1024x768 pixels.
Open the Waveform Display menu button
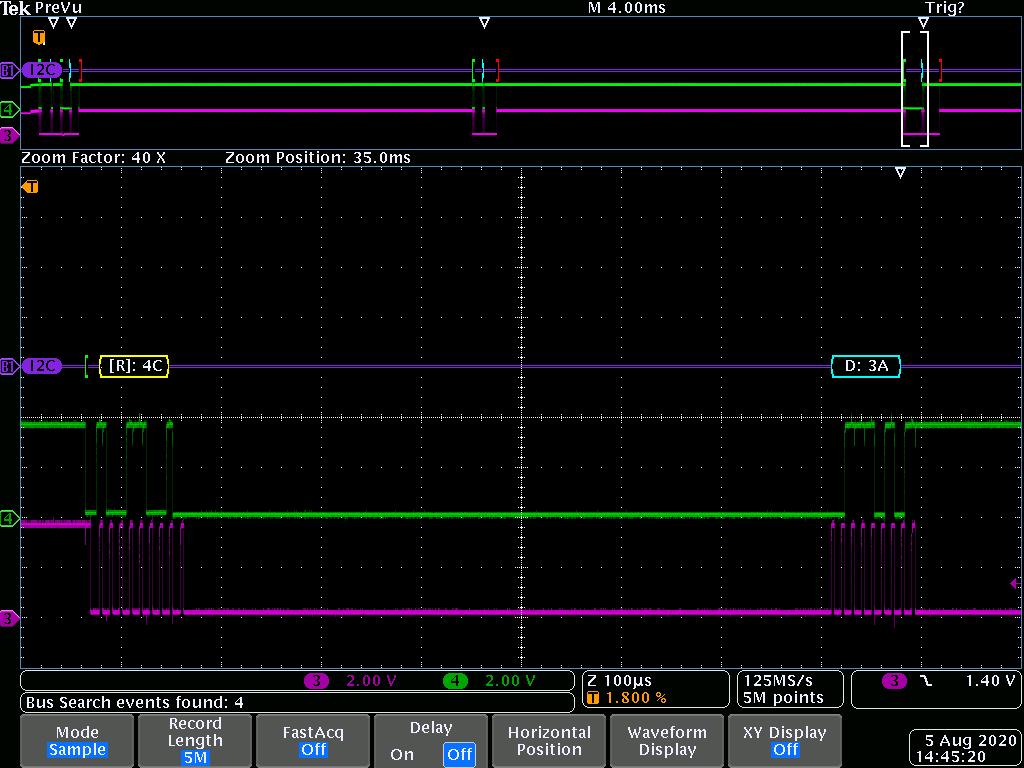click(x=667, y=741)
